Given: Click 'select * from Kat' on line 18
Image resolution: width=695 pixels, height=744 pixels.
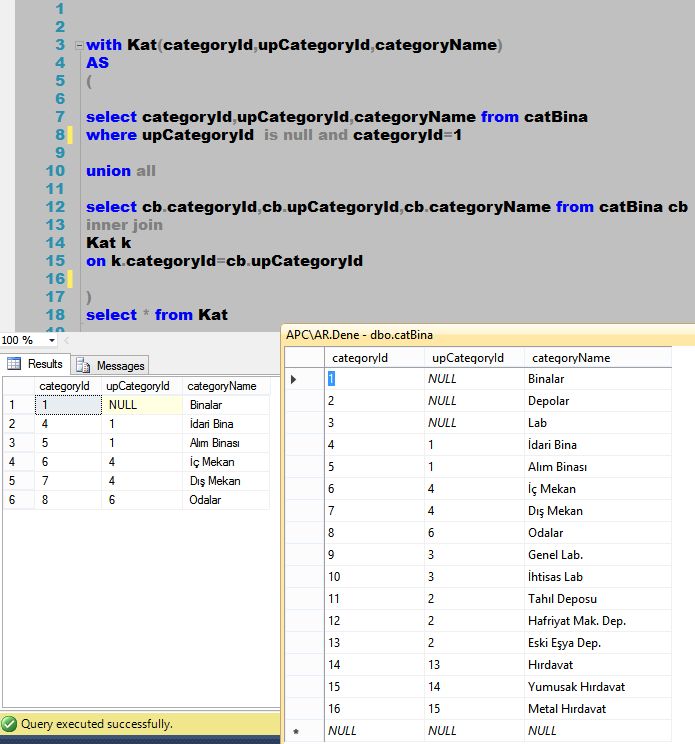Looking at the screenshot, I should (x=157, y=315).
